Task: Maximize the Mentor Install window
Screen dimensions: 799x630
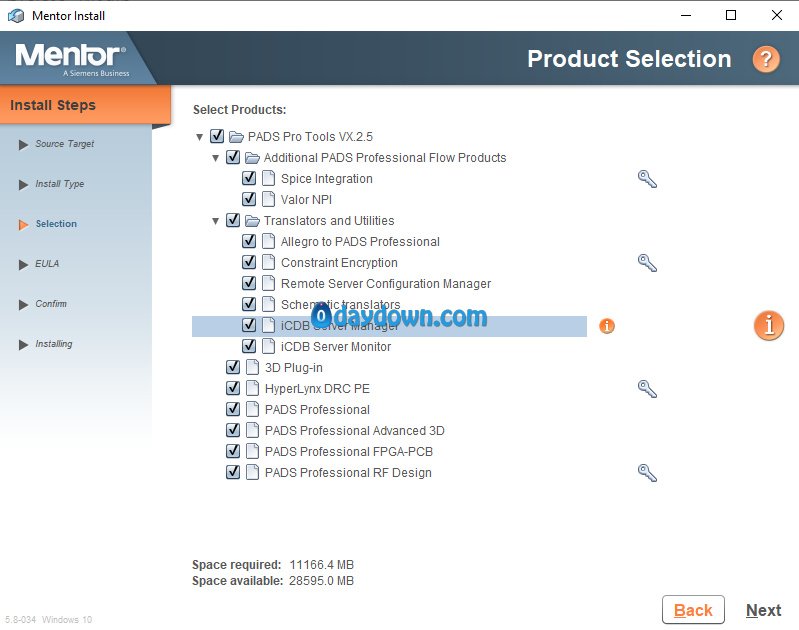Action: click(731, 15)
